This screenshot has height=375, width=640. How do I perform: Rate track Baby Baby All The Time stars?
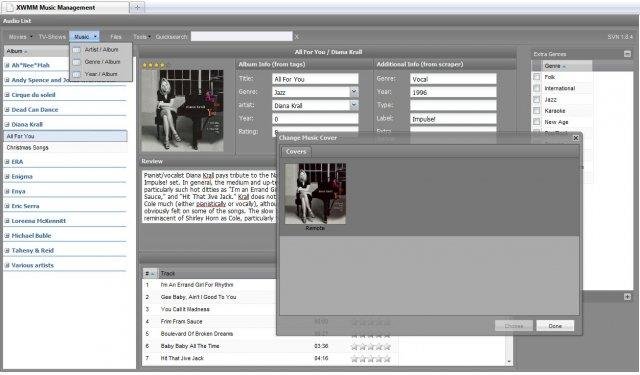pos(371,347)
